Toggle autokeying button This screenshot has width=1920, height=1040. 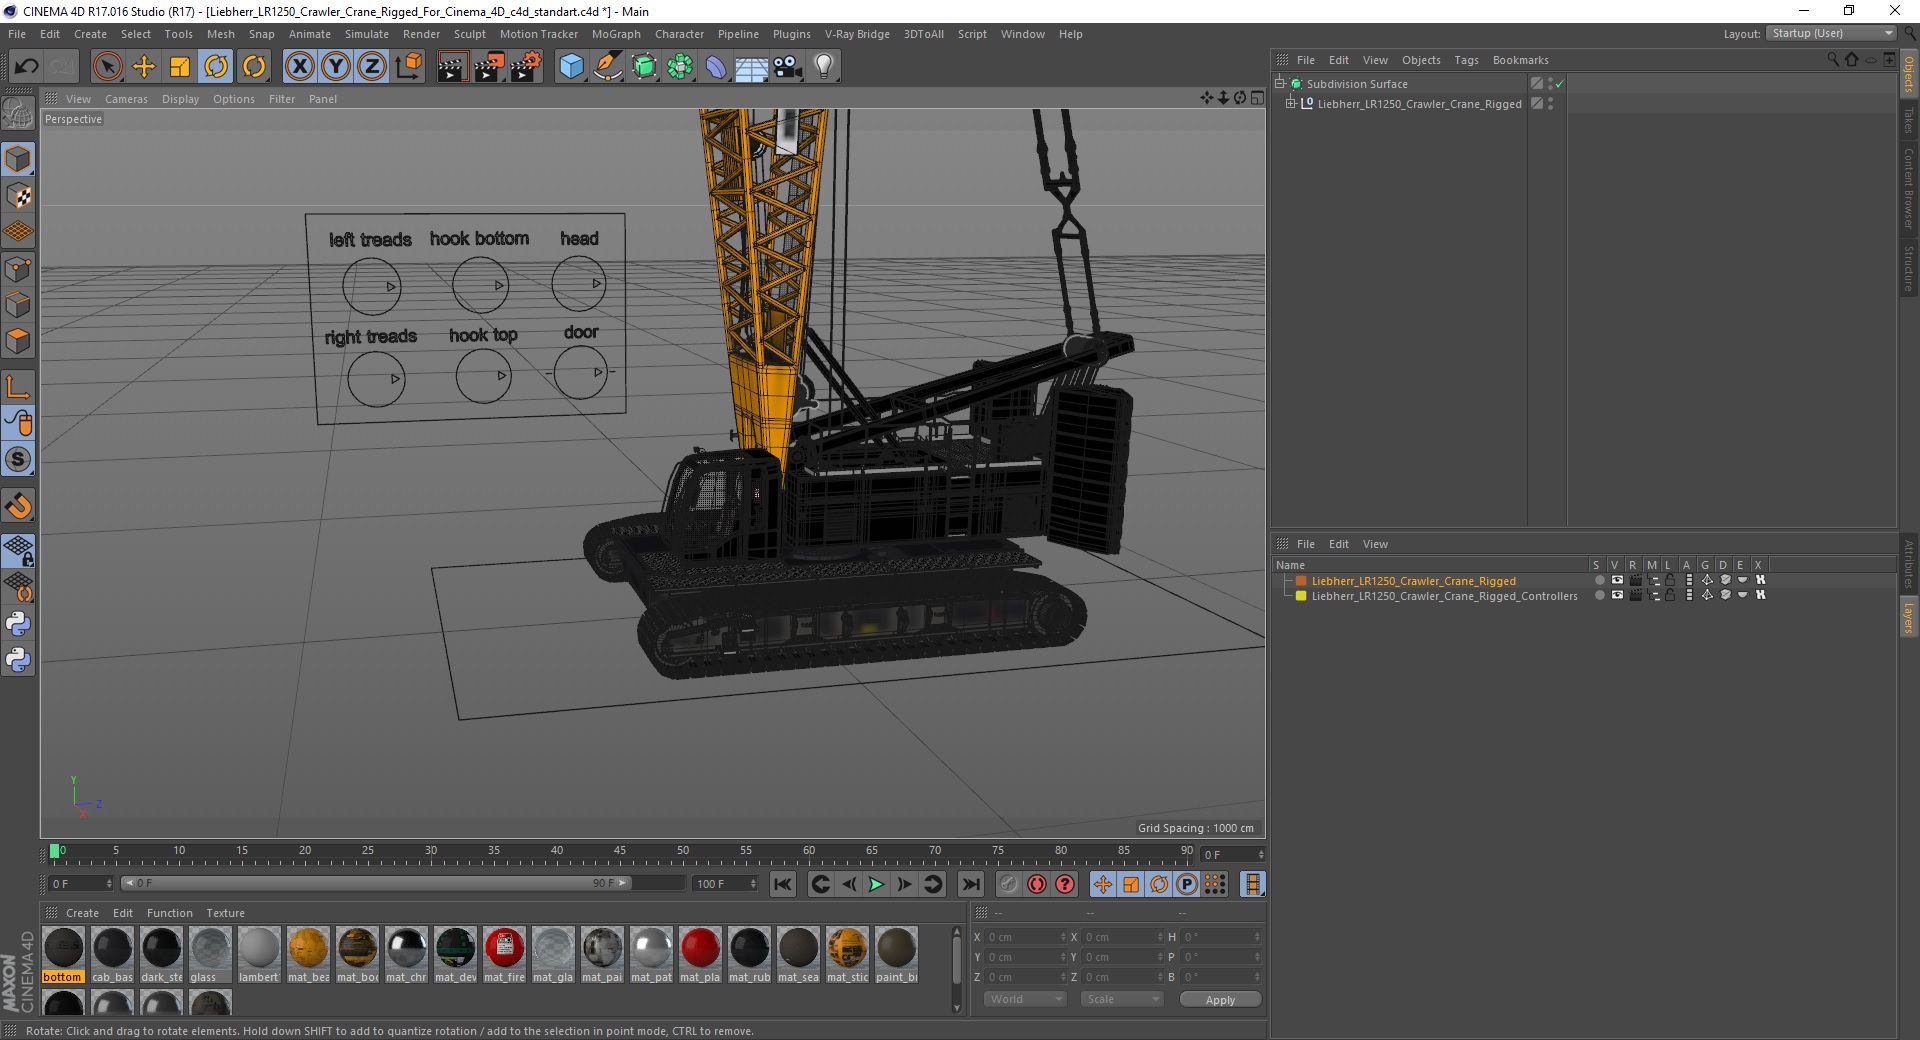click(1037, 884)
